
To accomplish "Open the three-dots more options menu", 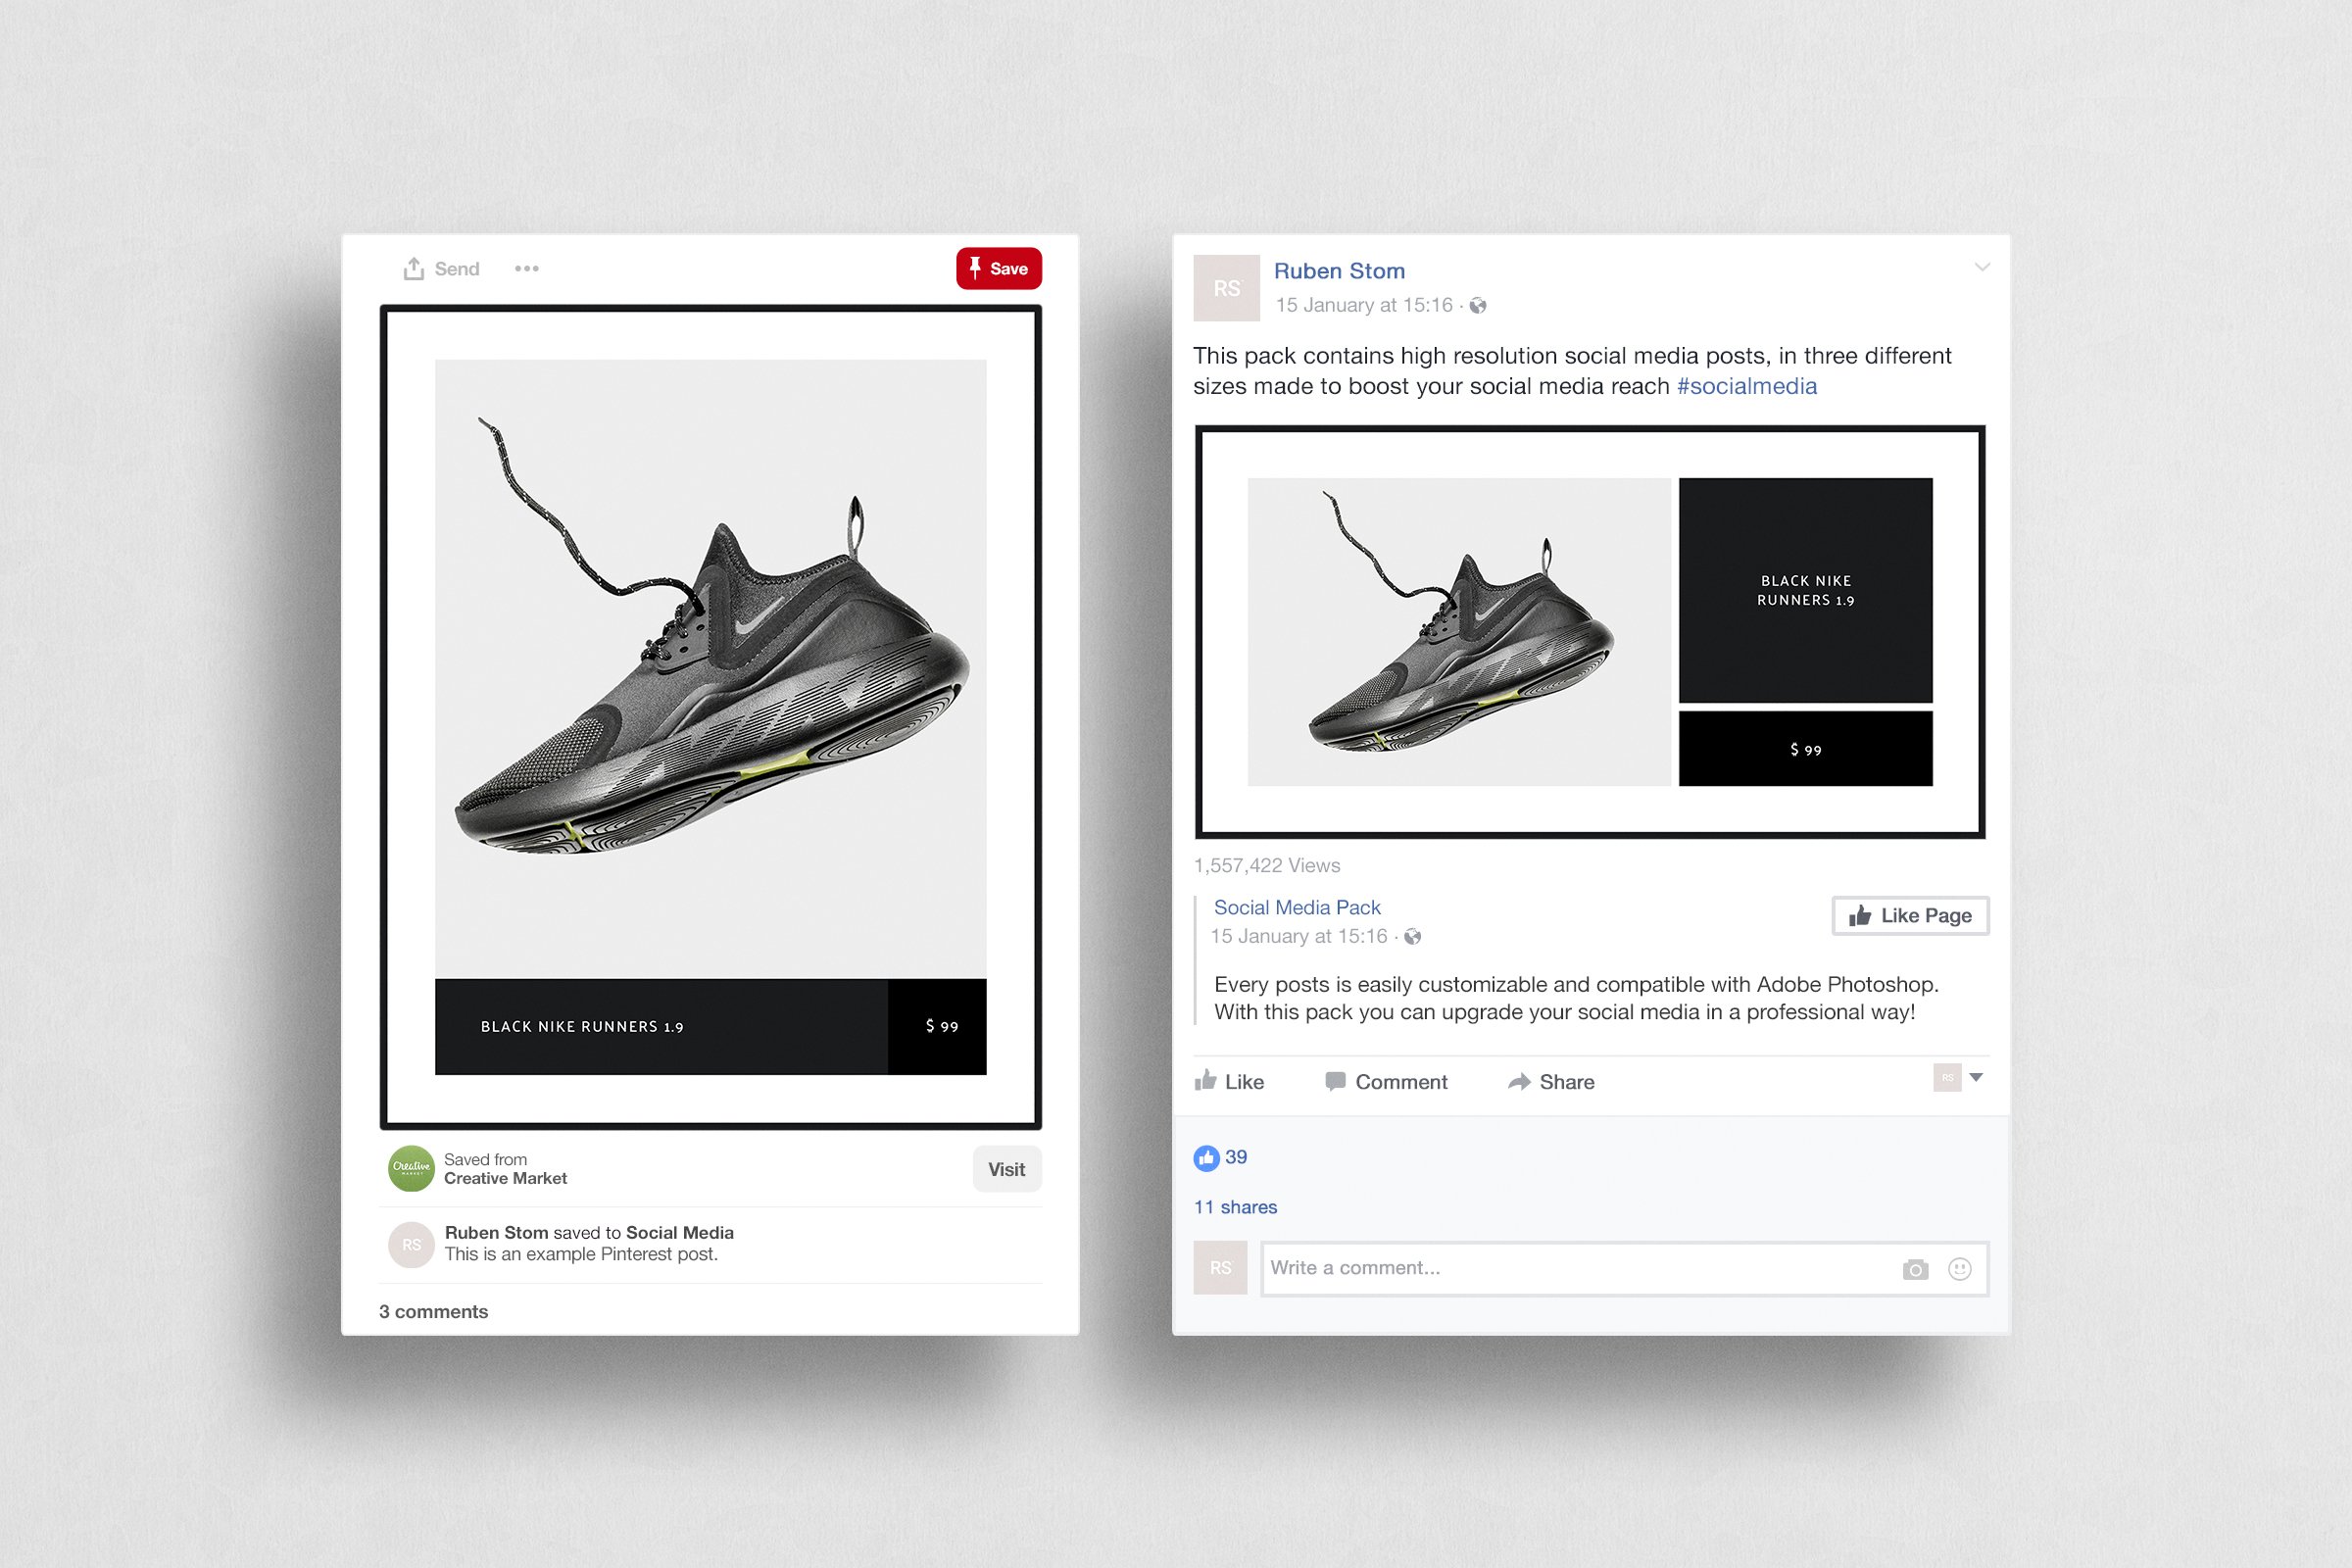I will [x=527, y=268].
